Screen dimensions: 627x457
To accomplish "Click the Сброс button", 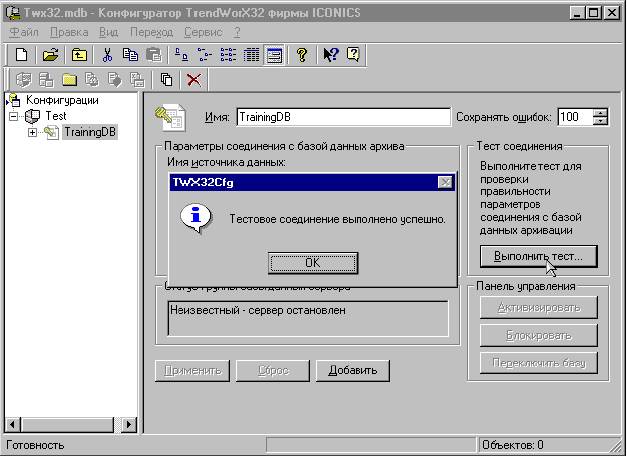I will tap(273, 371).
